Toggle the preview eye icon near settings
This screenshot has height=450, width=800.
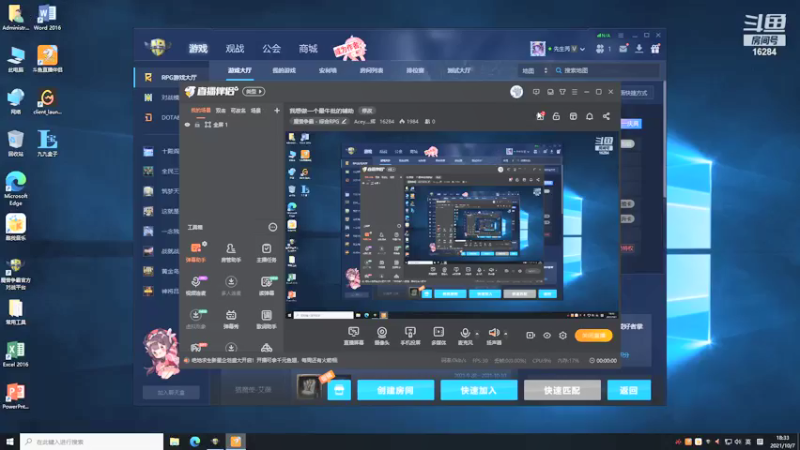point(546,335)
